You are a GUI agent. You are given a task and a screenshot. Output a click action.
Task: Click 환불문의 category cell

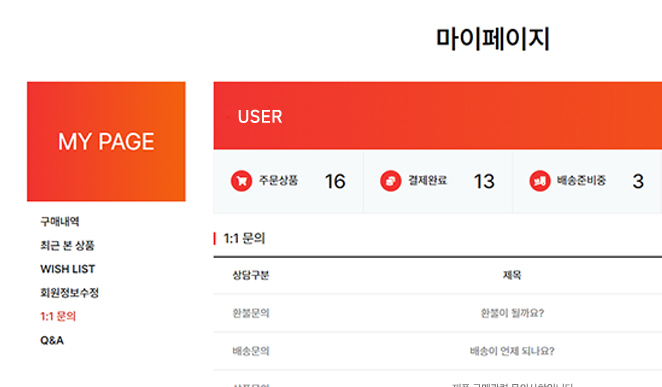[251, 313]
